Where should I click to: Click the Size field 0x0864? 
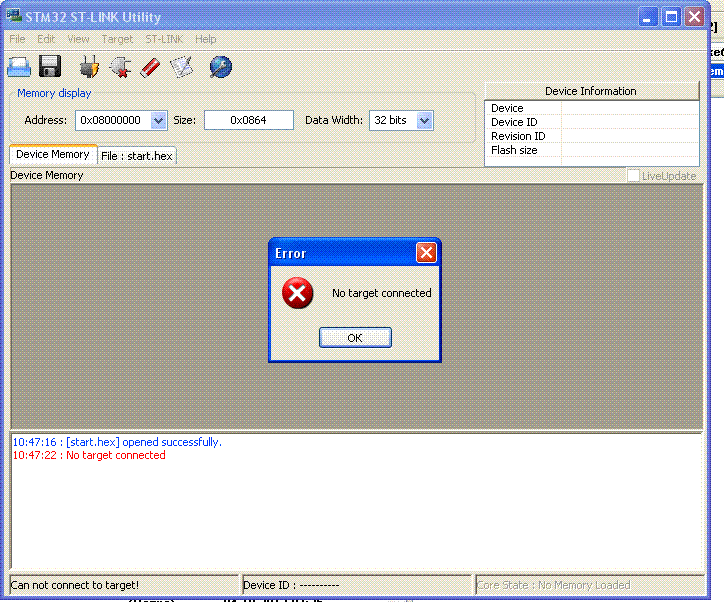tap(248, 120)
